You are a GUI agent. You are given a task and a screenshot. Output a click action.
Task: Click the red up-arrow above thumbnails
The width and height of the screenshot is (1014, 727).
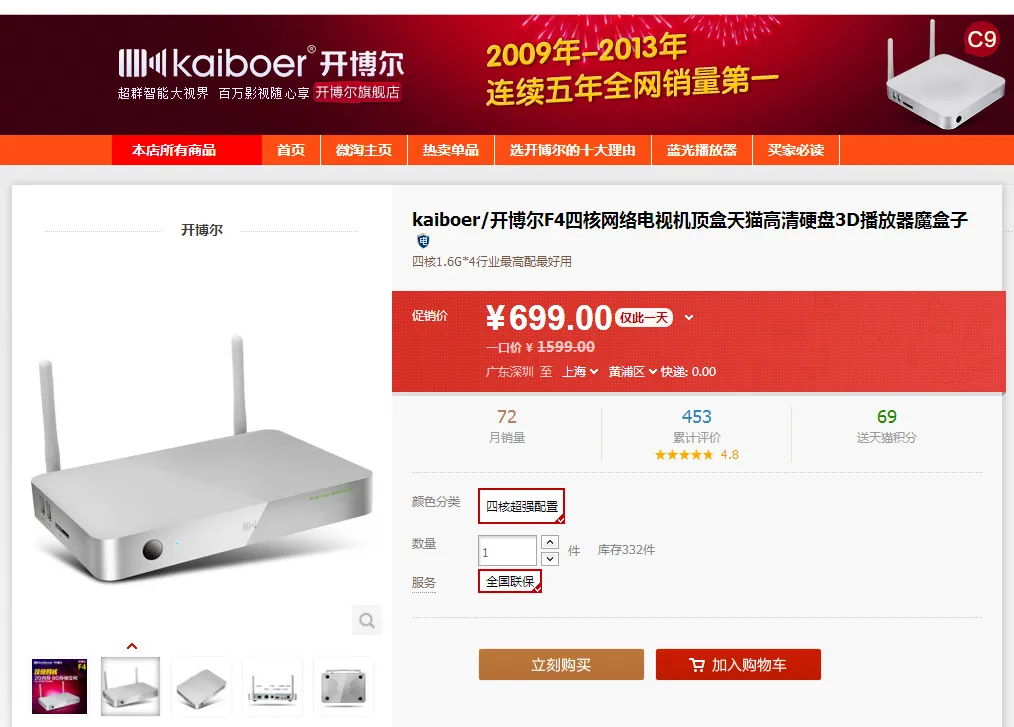[x=132, y=646]
